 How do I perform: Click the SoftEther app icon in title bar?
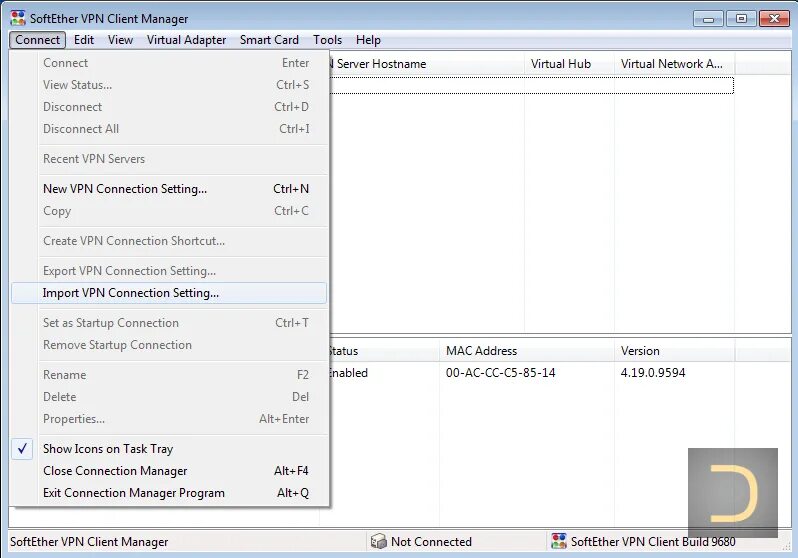17,18
